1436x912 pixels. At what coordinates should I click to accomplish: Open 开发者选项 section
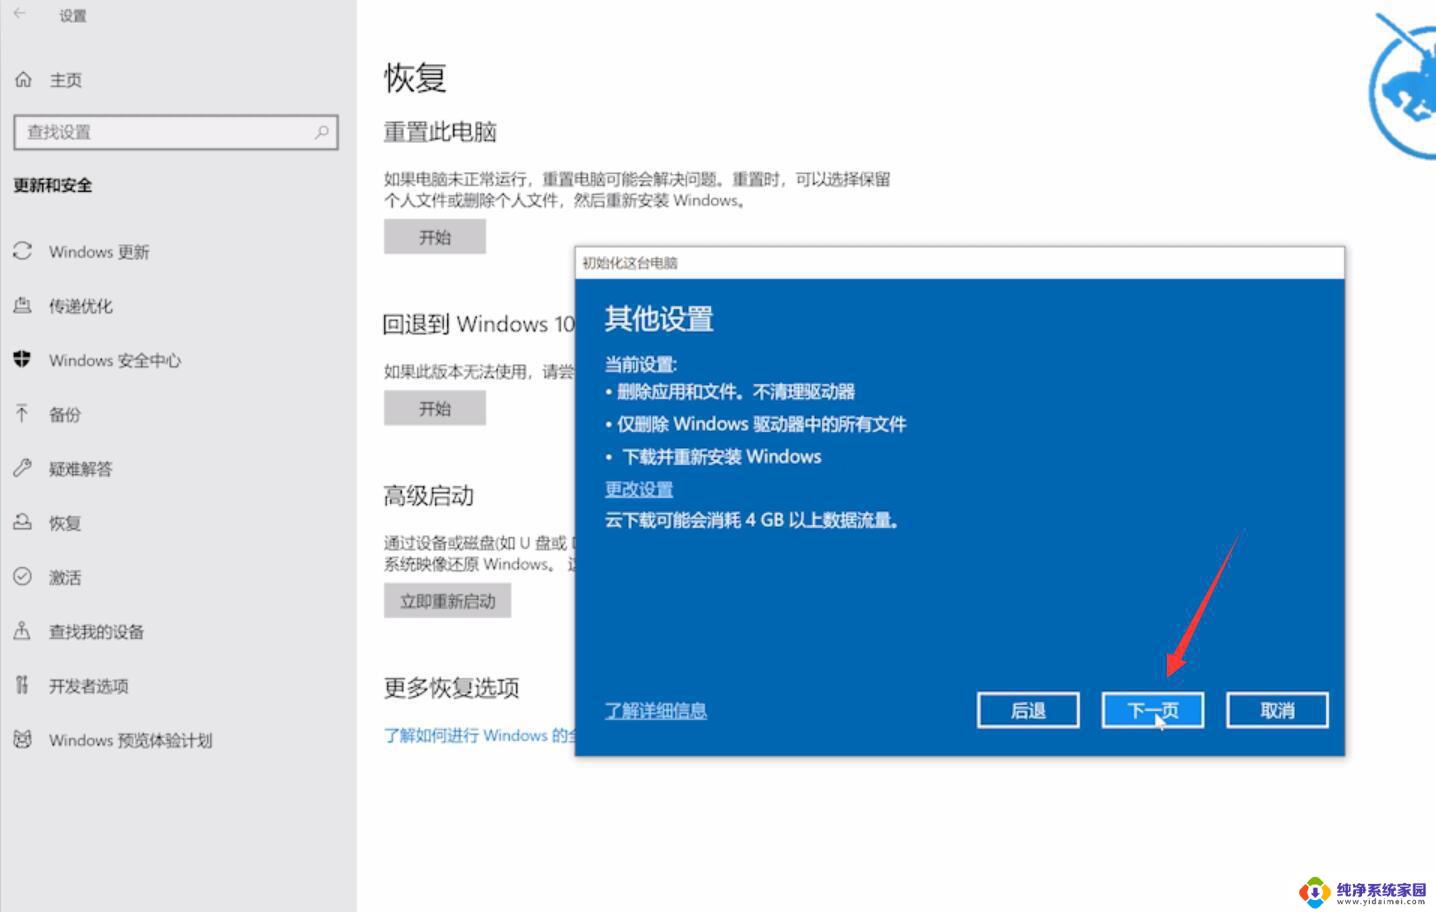[89, 686]
